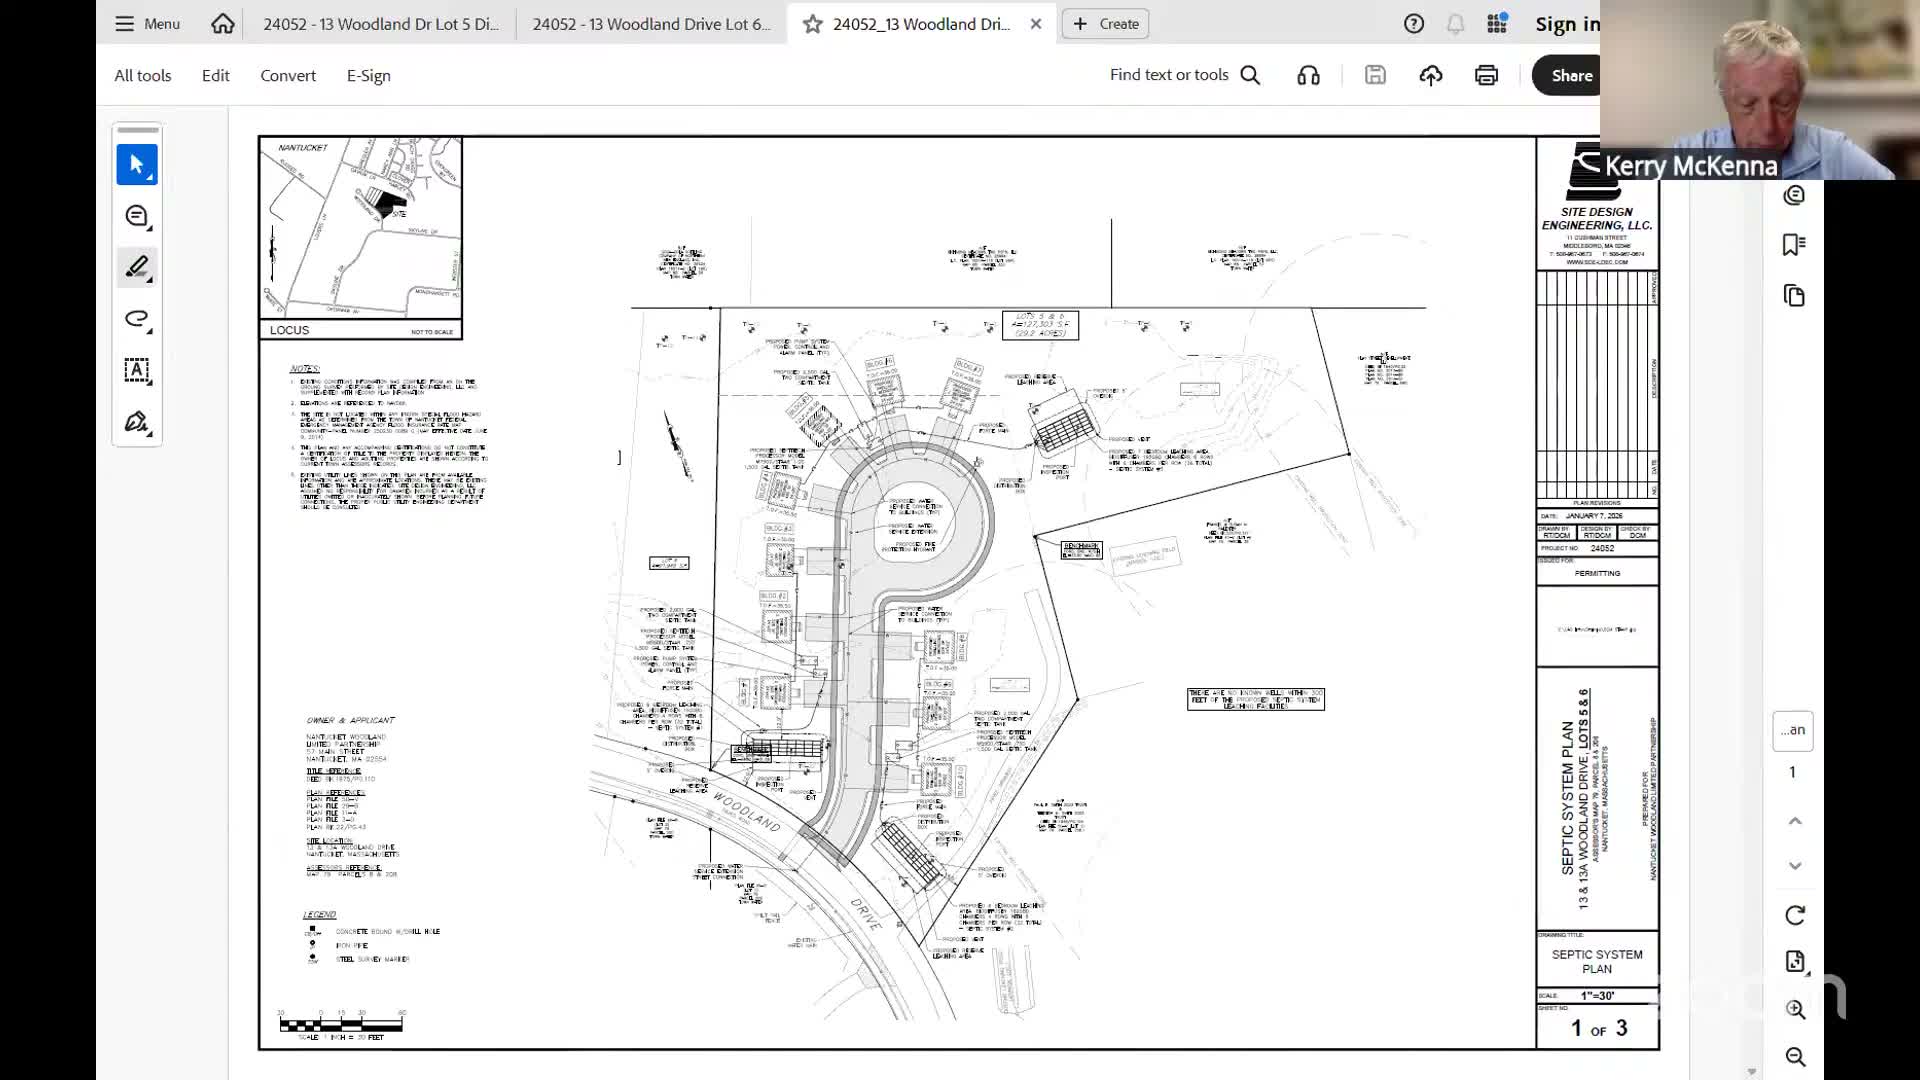
Task: Start Read Aloud with the headphones icon
Action: 1308,75
